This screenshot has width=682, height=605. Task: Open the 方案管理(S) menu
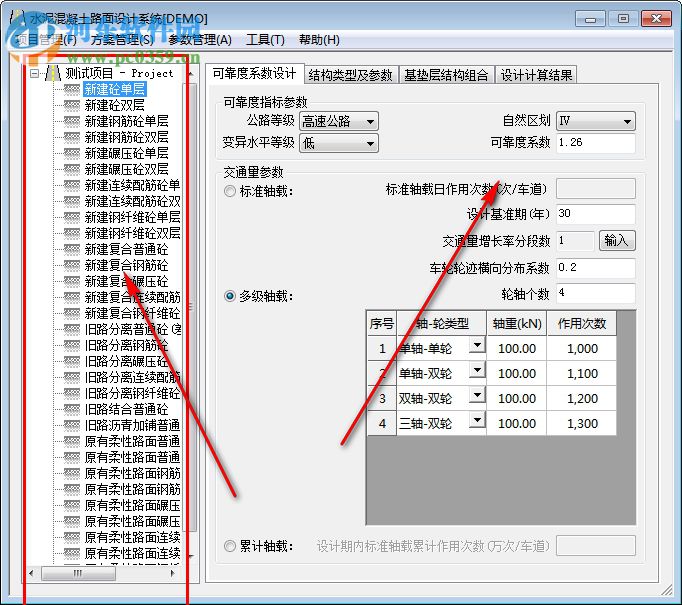click(x=122, y=40)
